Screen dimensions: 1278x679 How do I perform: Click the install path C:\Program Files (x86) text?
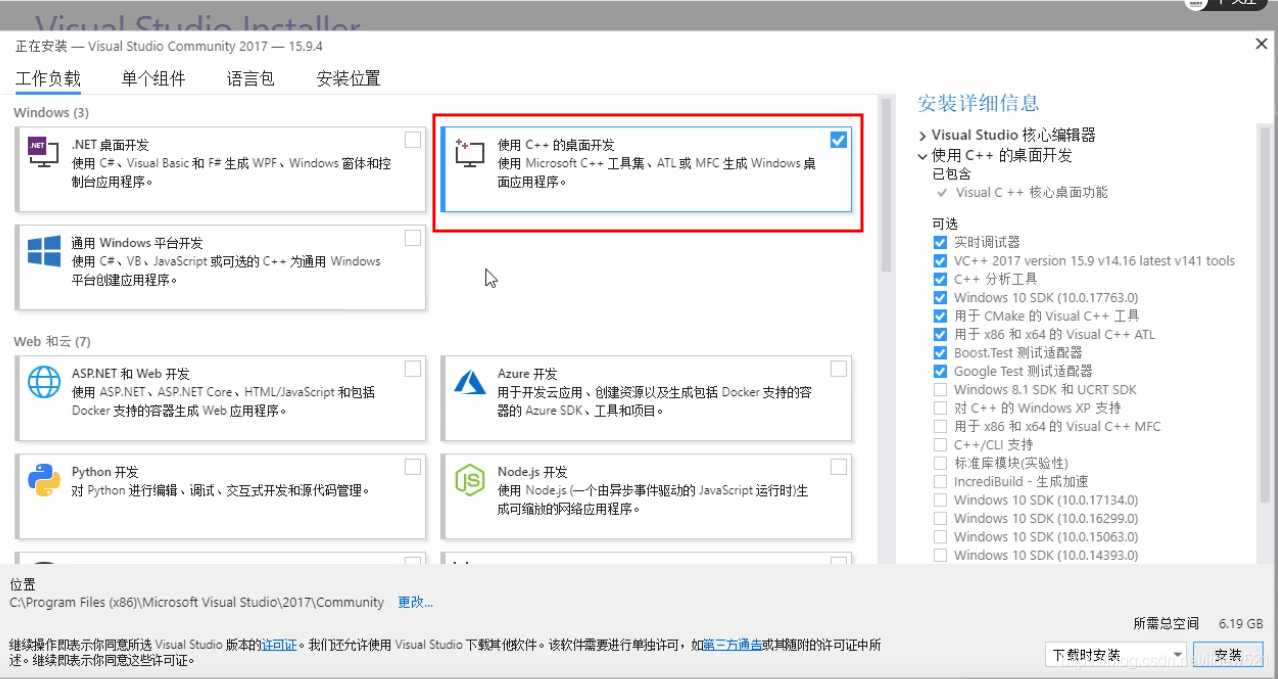[x=196, y=602]
